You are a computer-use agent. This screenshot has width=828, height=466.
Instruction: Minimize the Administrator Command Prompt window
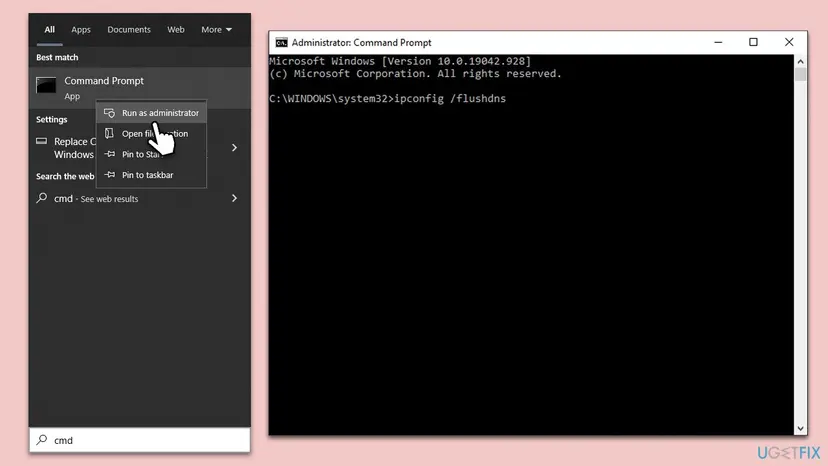coord(718,42)
